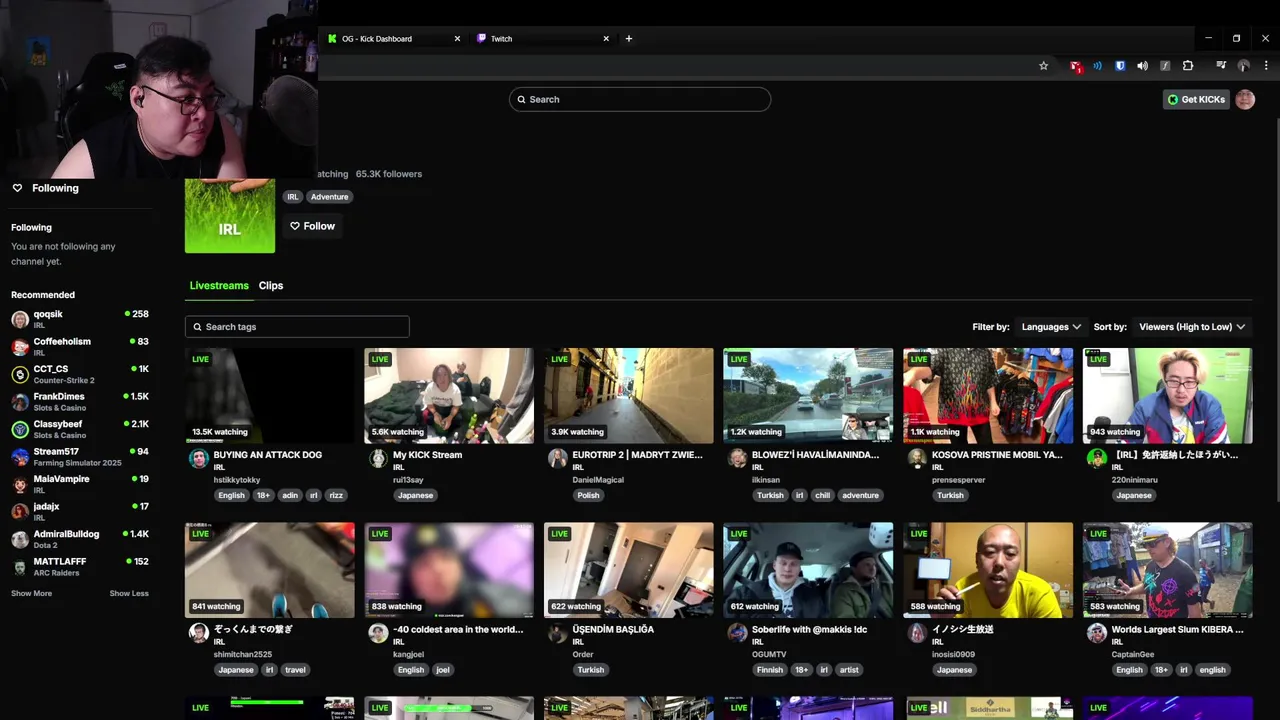Click the joel tag under kangjoel
Image resolution: width=1280 pixels, height=720 pixels.
pyautogui.click(x=442, y=670)
